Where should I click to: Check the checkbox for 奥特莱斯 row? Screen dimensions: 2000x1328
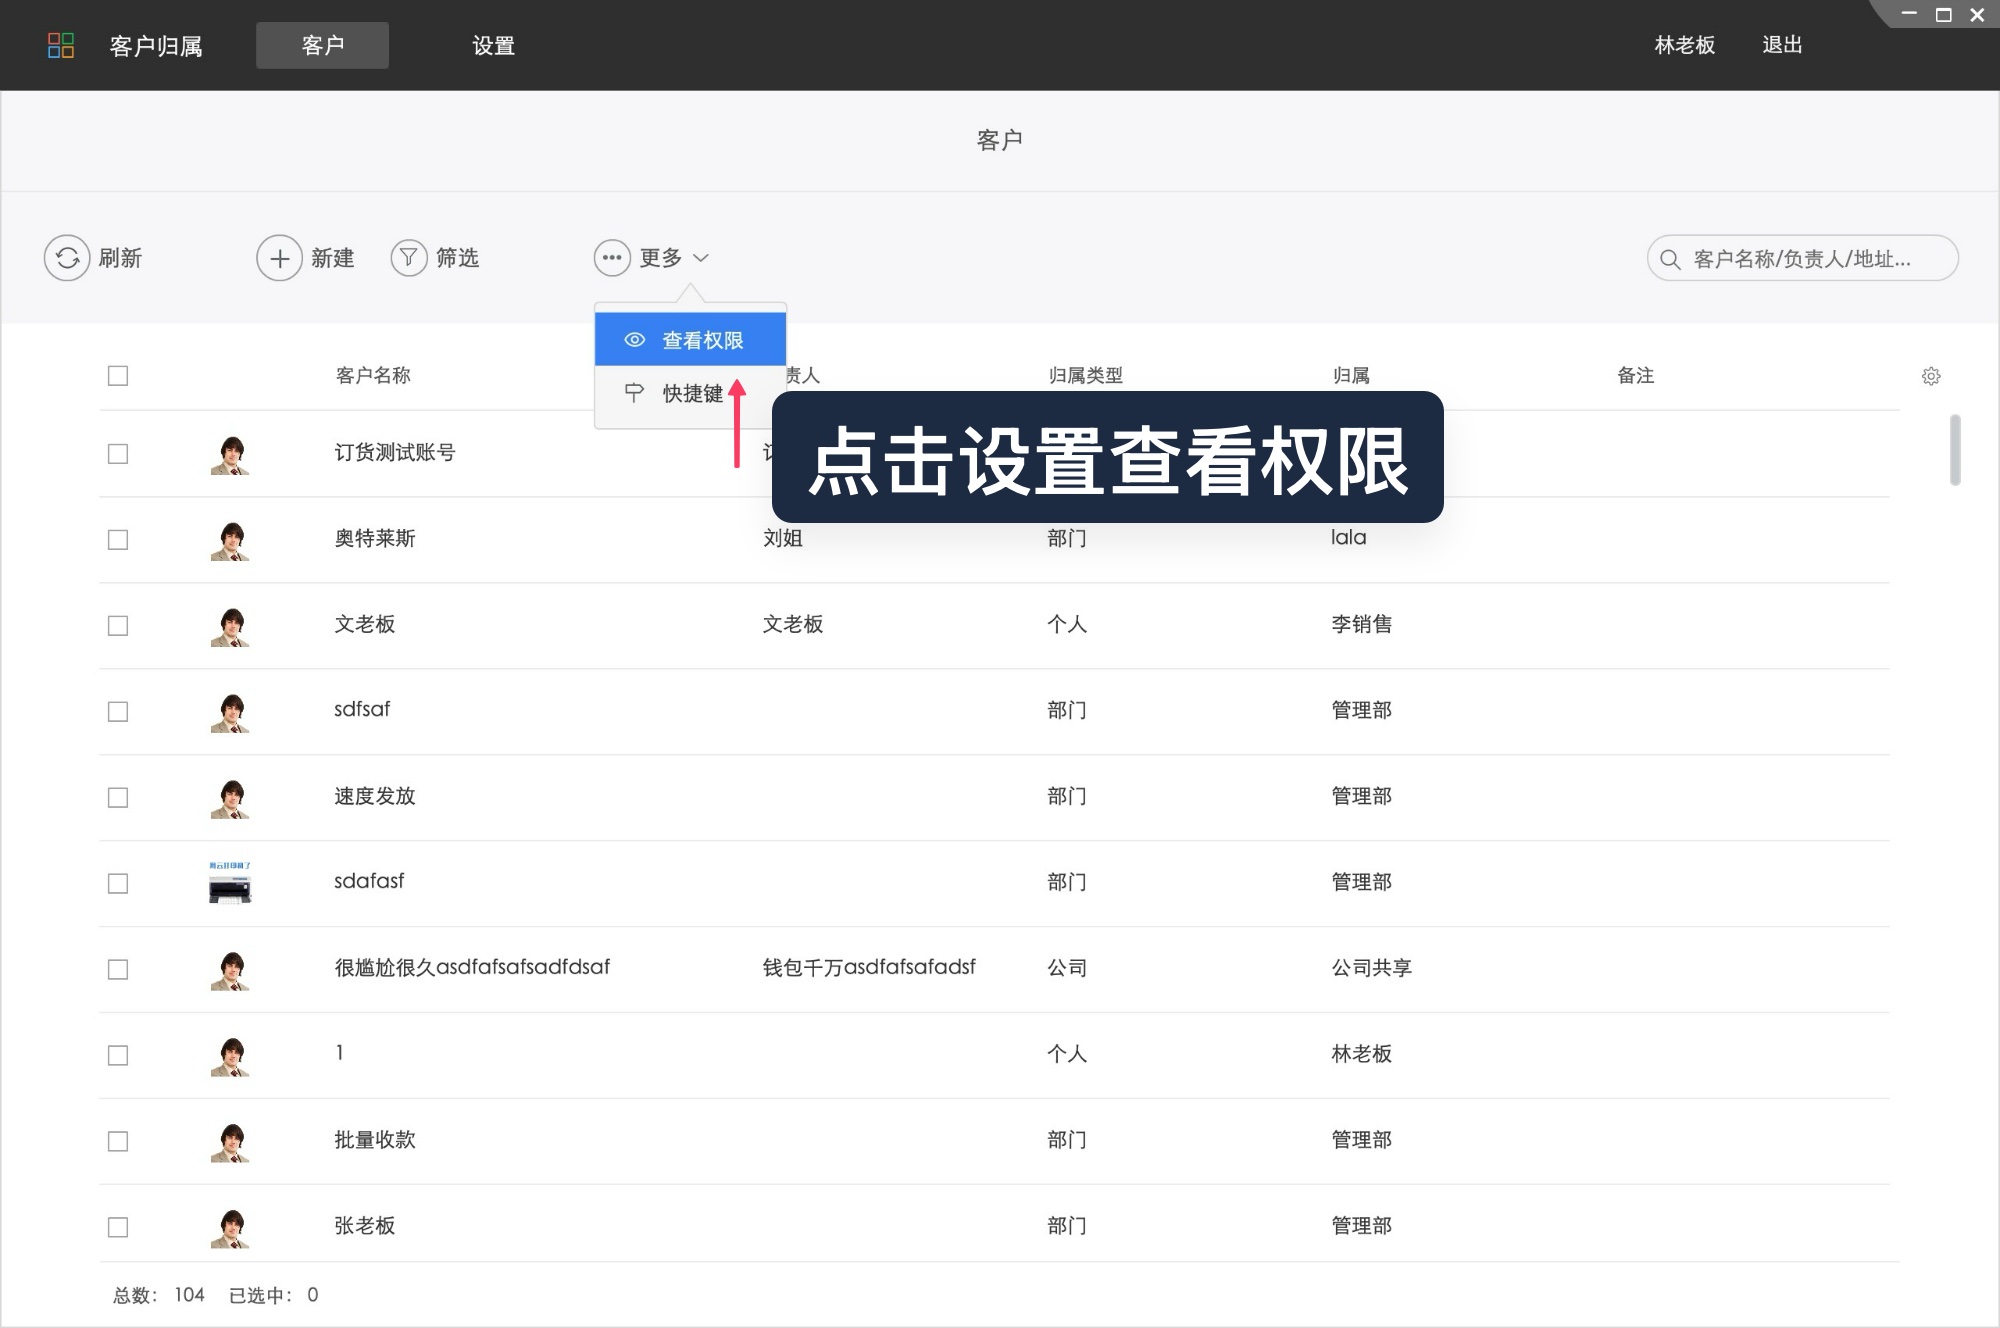pos(118,539)
